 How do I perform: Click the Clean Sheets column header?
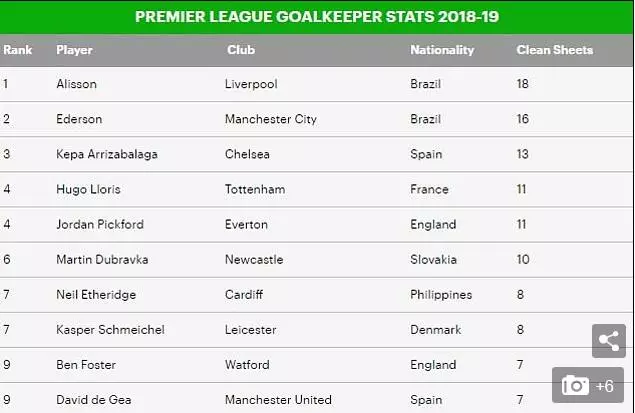coord(554,50)
